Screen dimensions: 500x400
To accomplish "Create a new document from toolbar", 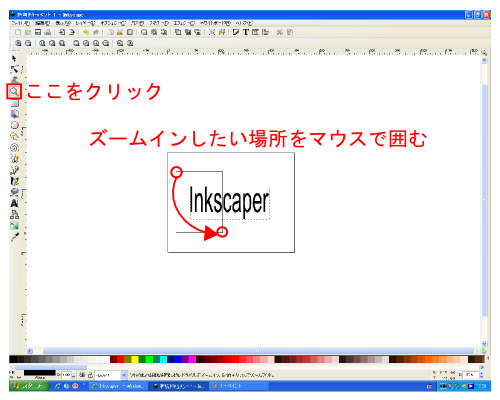I will [x=18, y=32].
